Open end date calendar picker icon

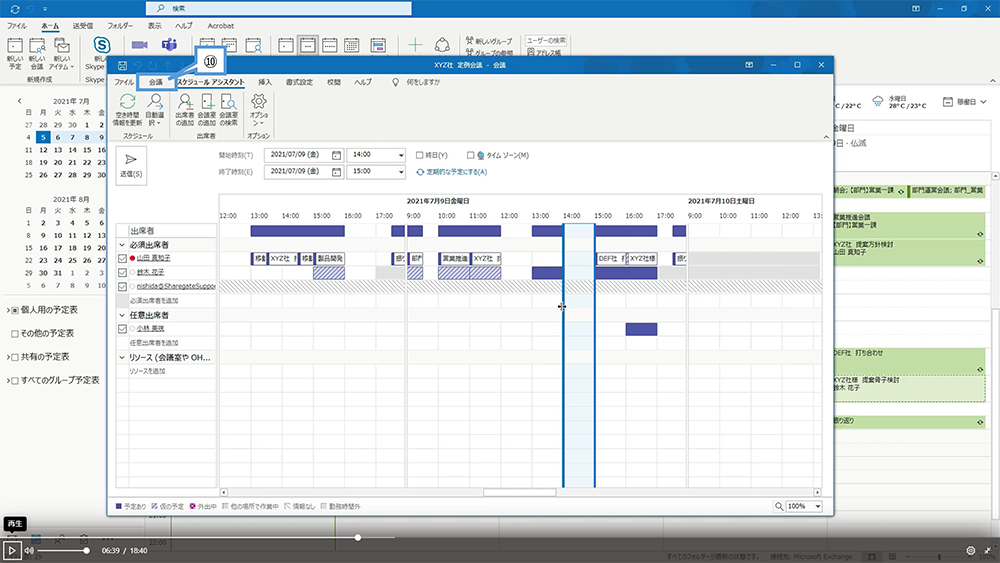336,172
